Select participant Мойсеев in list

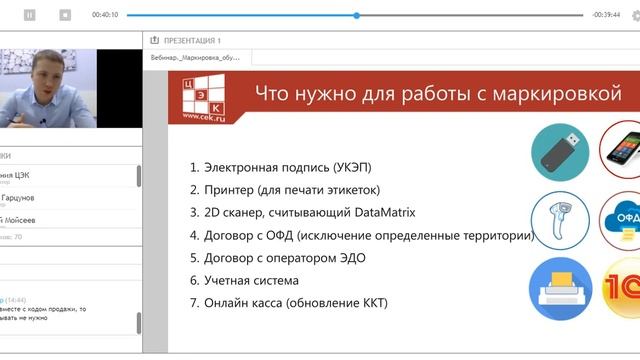tap(68, 221)
